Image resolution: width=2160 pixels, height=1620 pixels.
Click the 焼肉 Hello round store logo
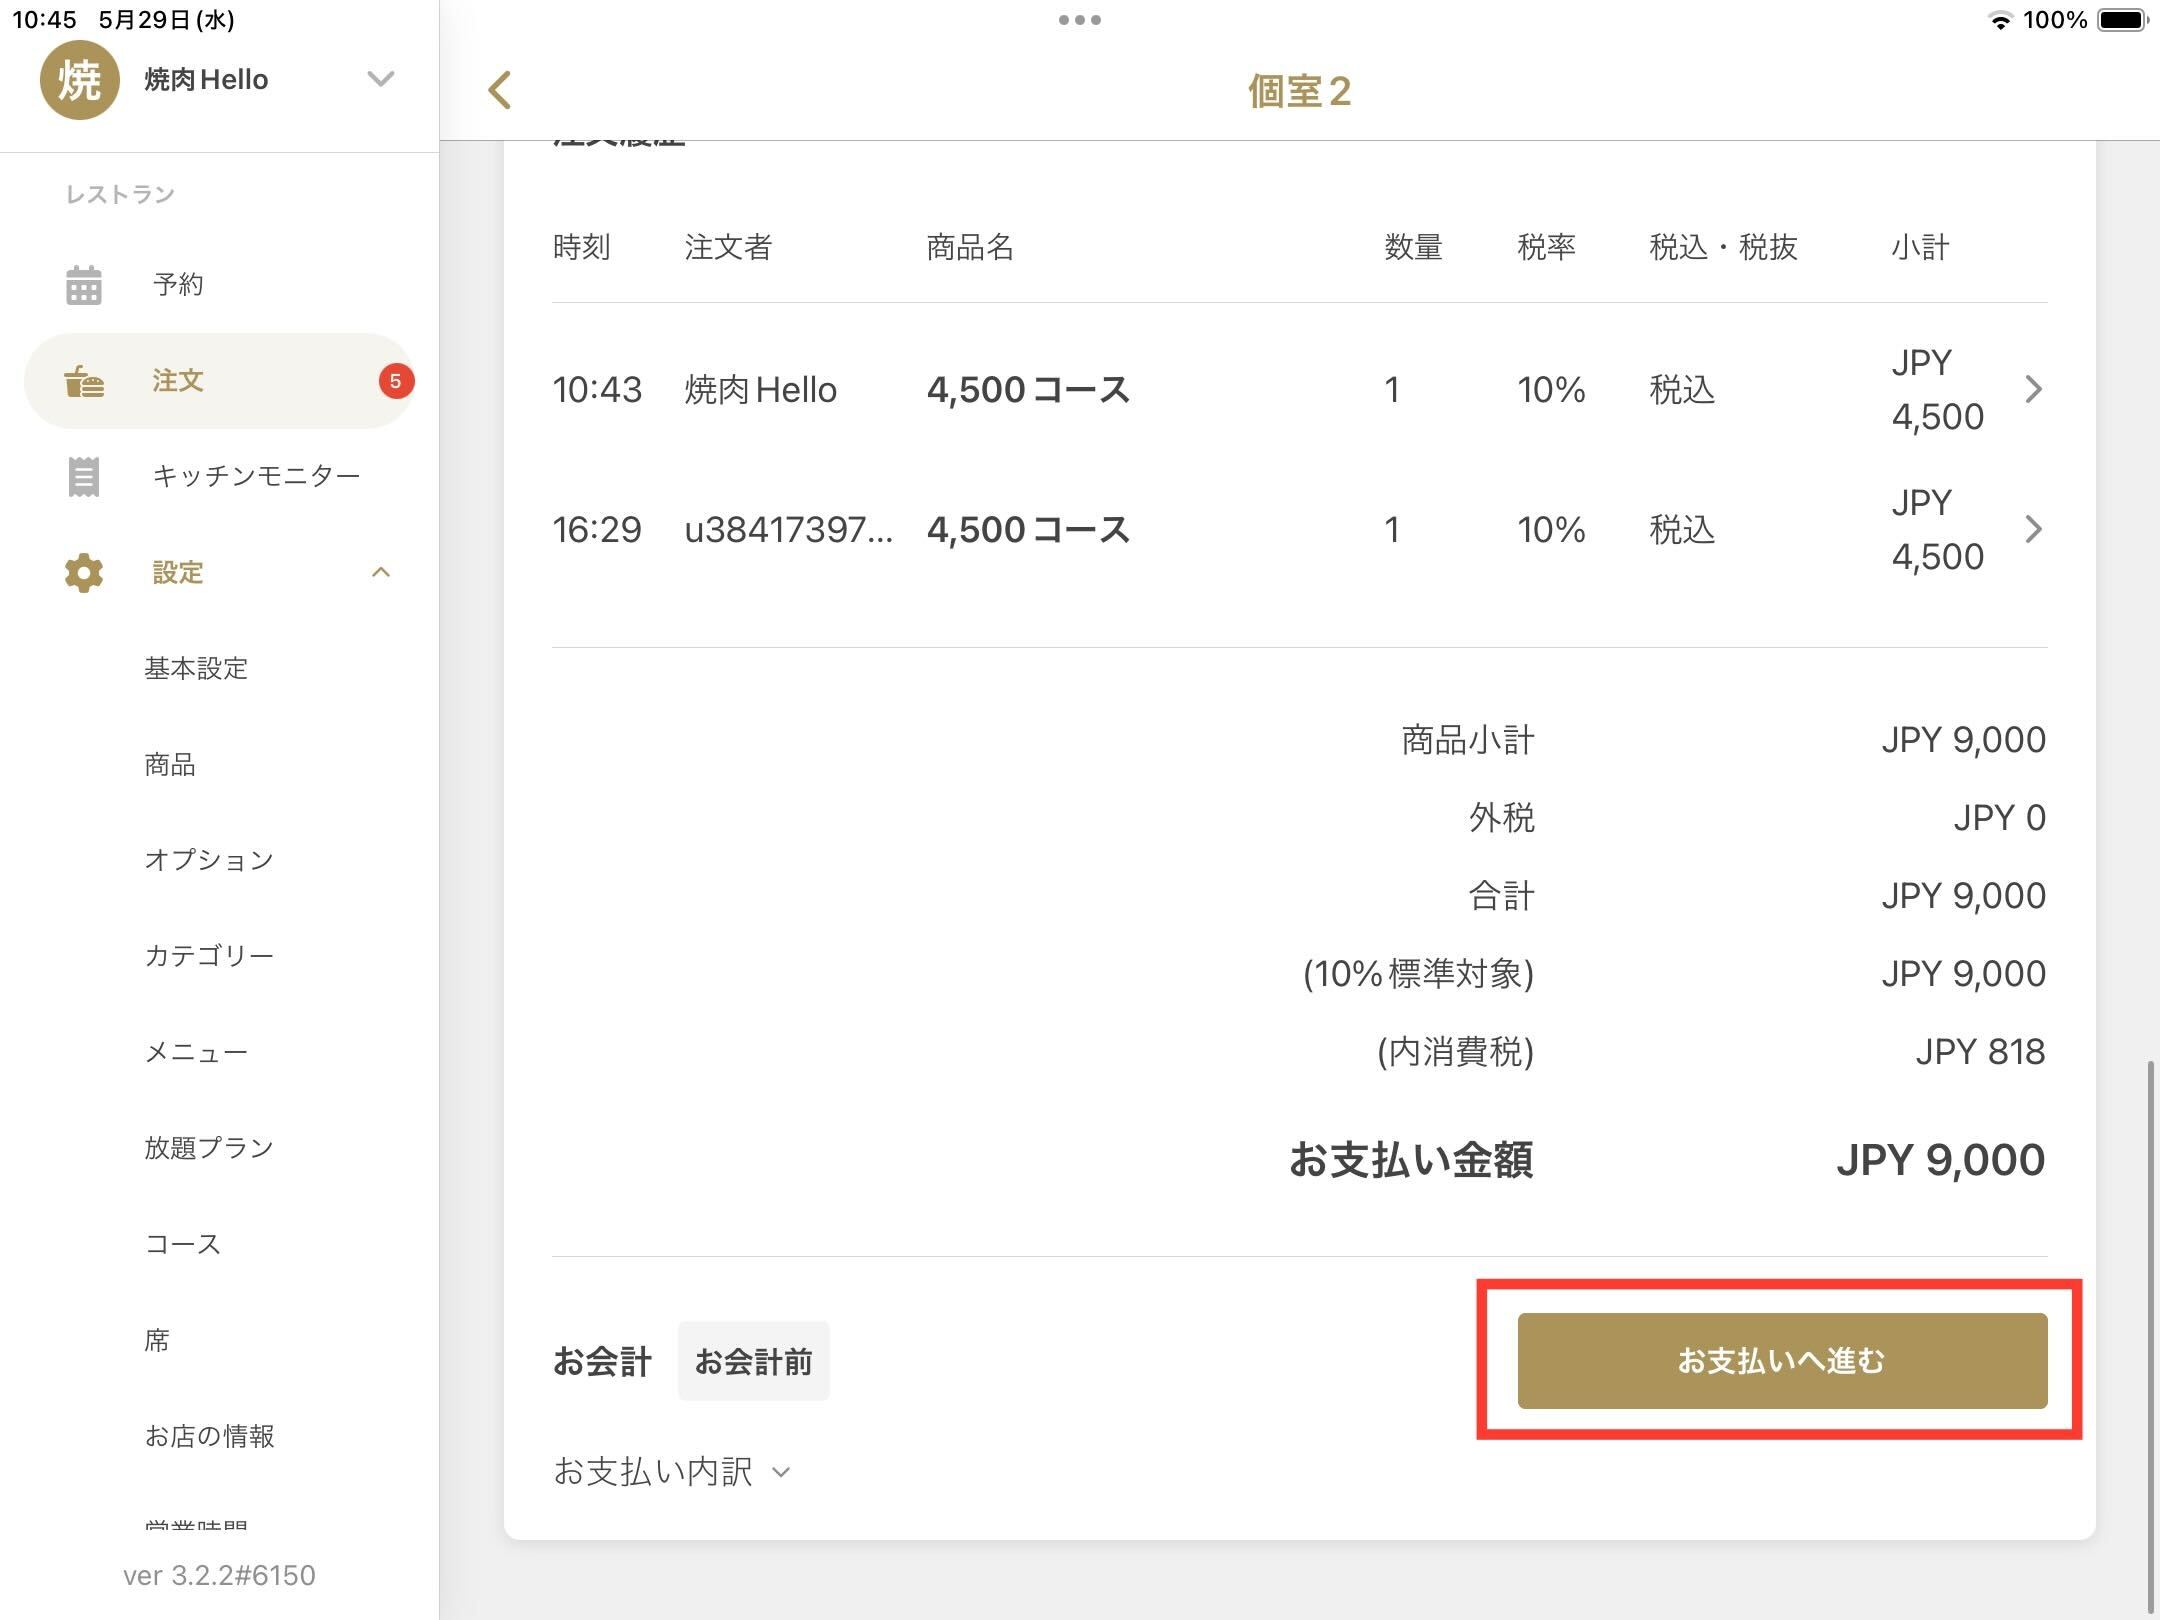pos(79,80)
